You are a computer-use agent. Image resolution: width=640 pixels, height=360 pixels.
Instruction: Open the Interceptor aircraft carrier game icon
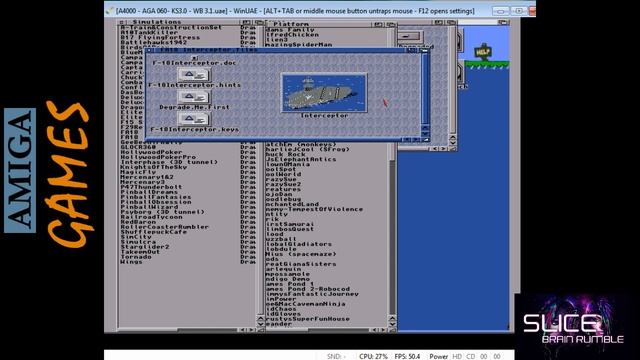click(324, 93)
